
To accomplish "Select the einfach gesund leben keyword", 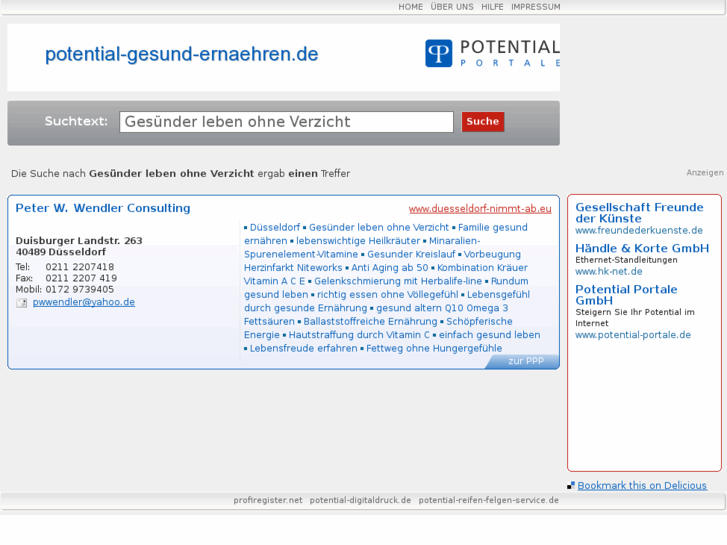I will click(x=490, y=335).
